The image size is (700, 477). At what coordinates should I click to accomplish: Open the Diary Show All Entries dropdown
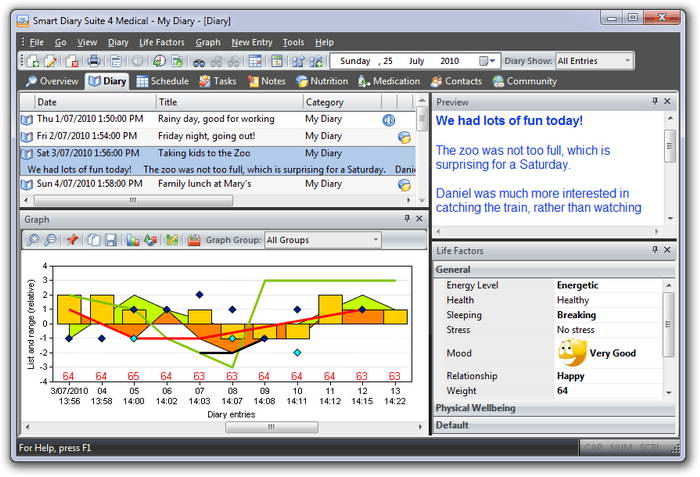tap(628, 61)
